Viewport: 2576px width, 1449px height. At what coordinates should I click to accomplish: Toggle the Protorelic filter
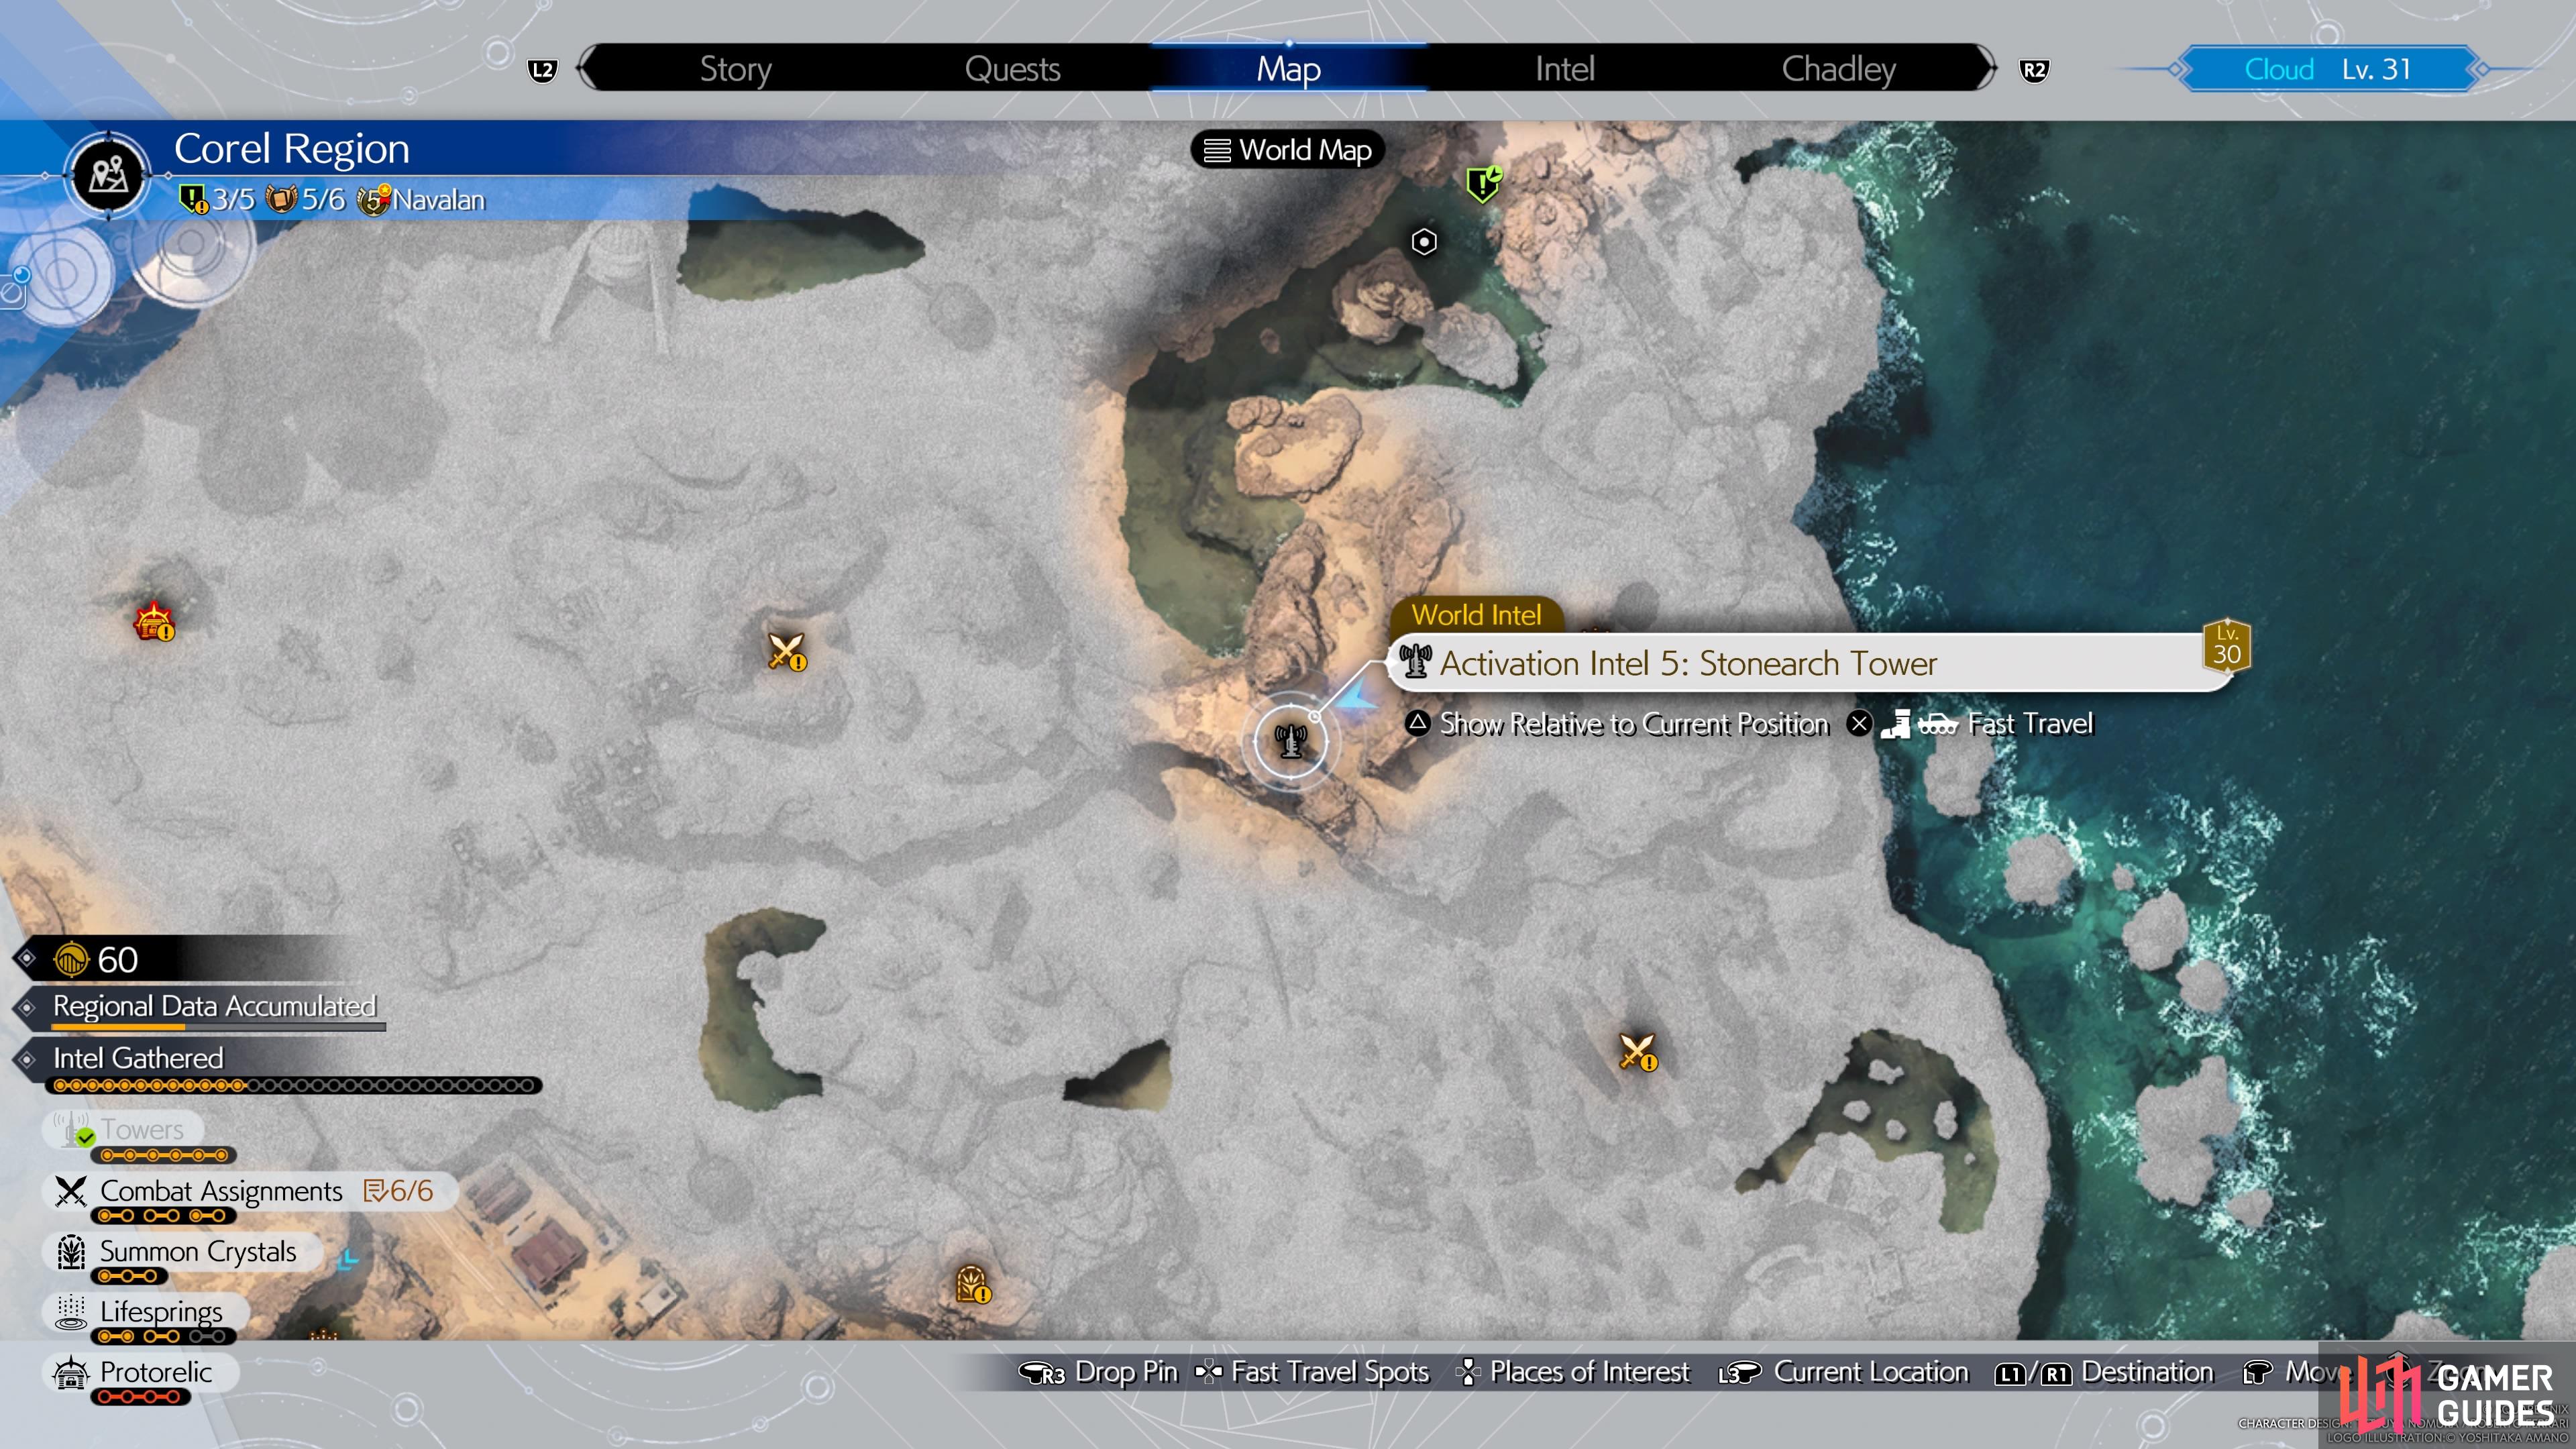click(x=140, y=1372)
